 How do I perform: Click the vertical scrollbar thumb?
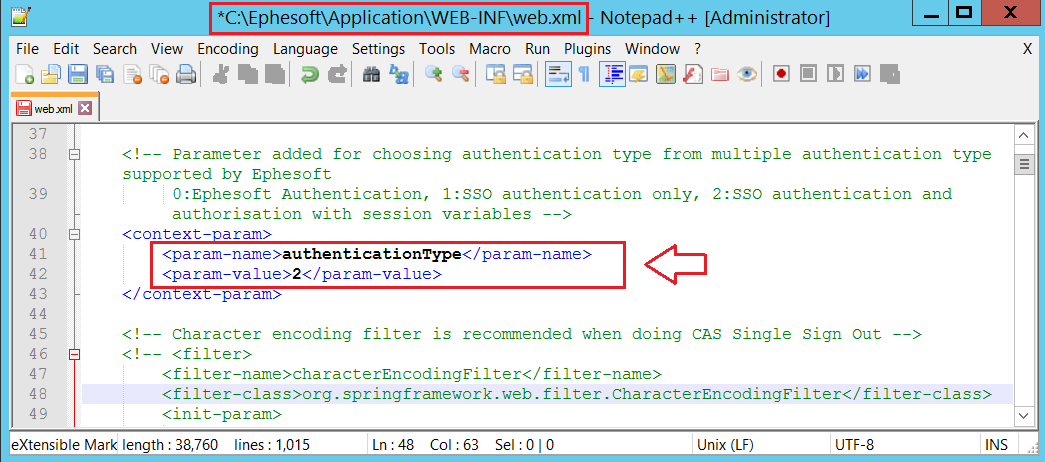pyautogui.click(x=1023, y=164)
